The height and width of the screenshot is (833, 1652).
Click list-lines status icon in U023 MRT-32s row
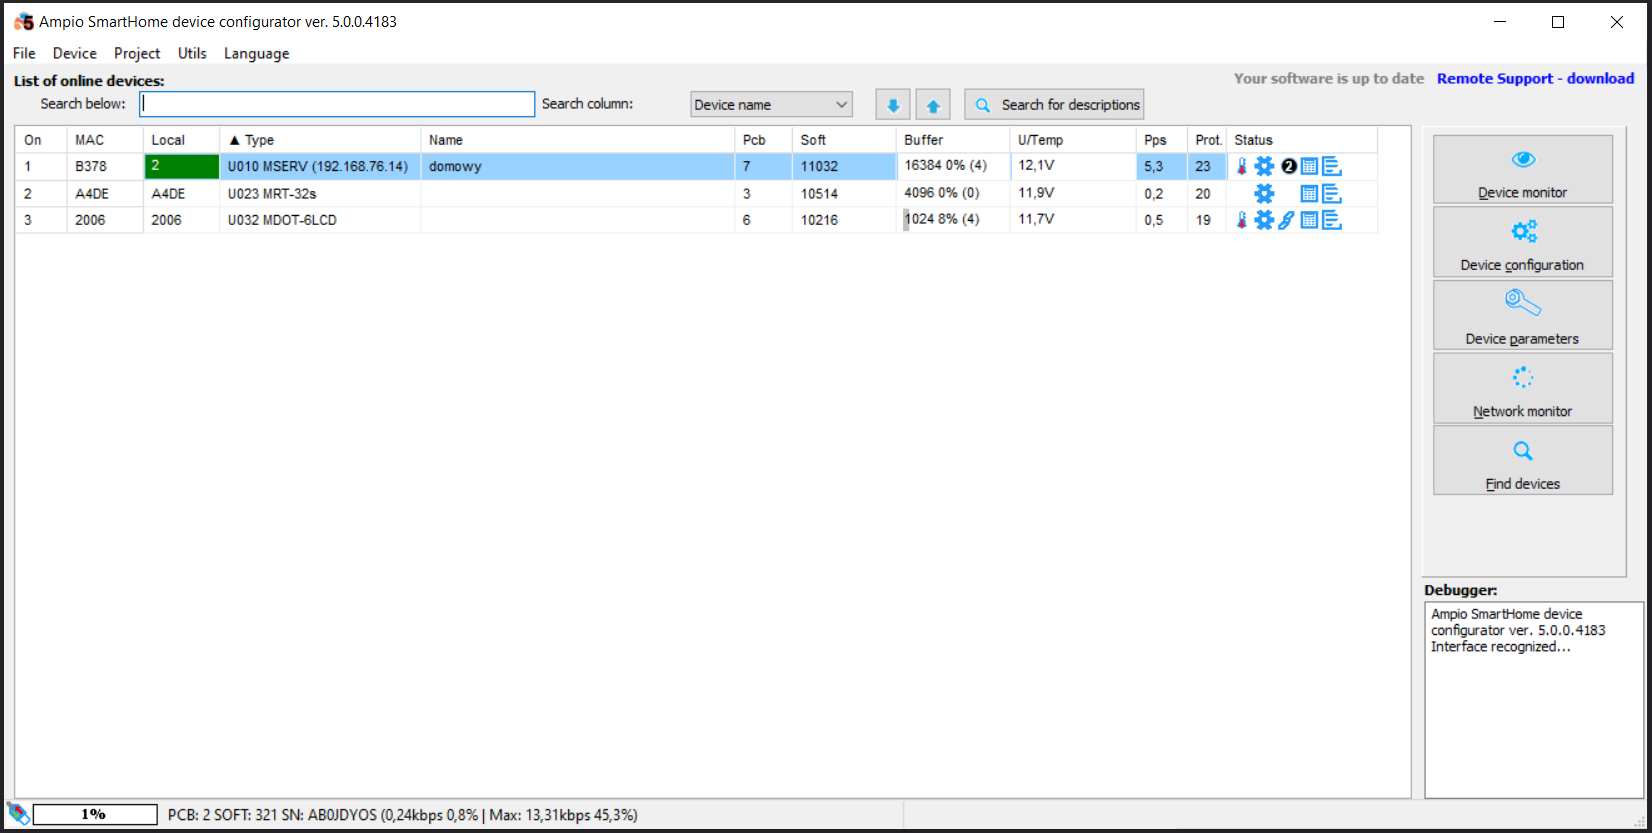pos(1332,193)
